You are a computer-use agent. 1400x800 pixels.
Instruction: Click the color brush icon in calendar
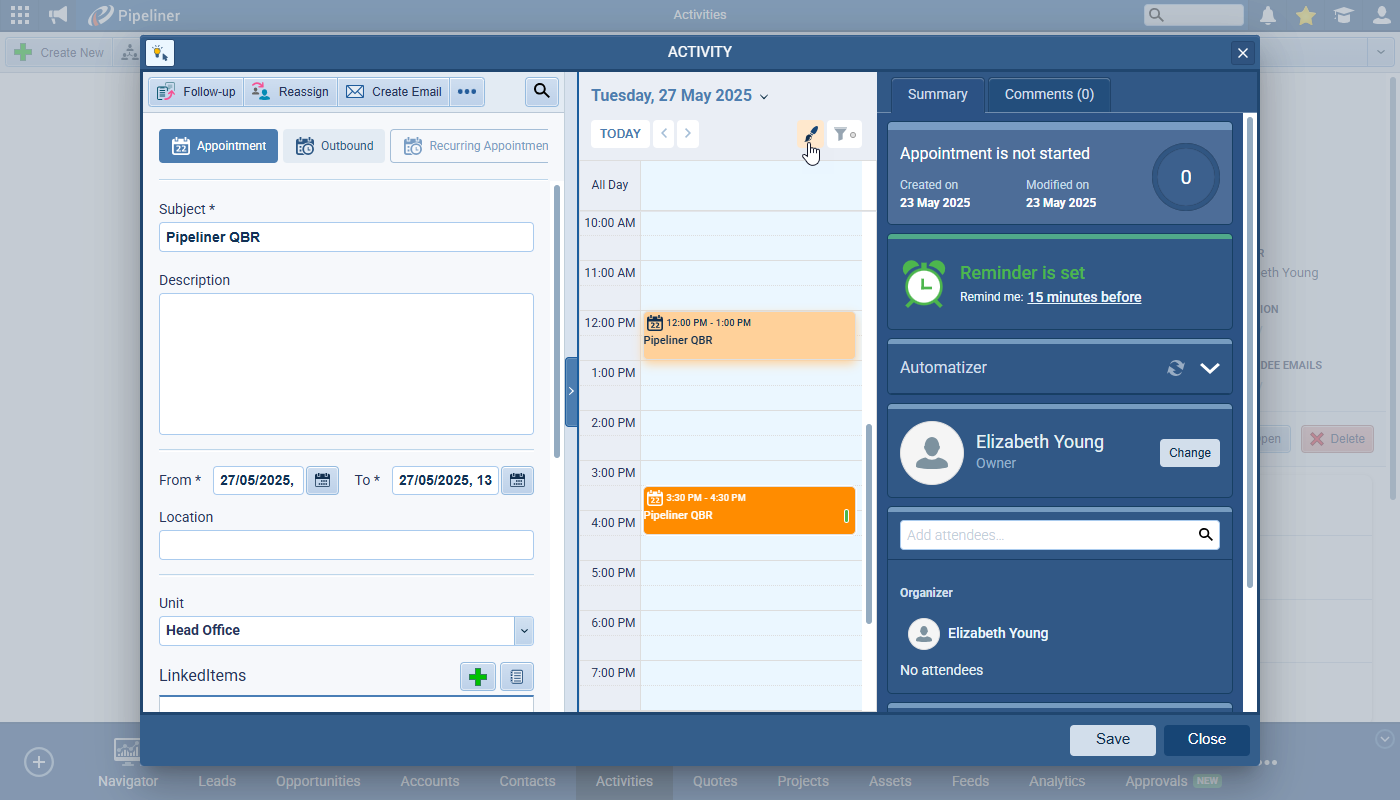tap(810, 134)
